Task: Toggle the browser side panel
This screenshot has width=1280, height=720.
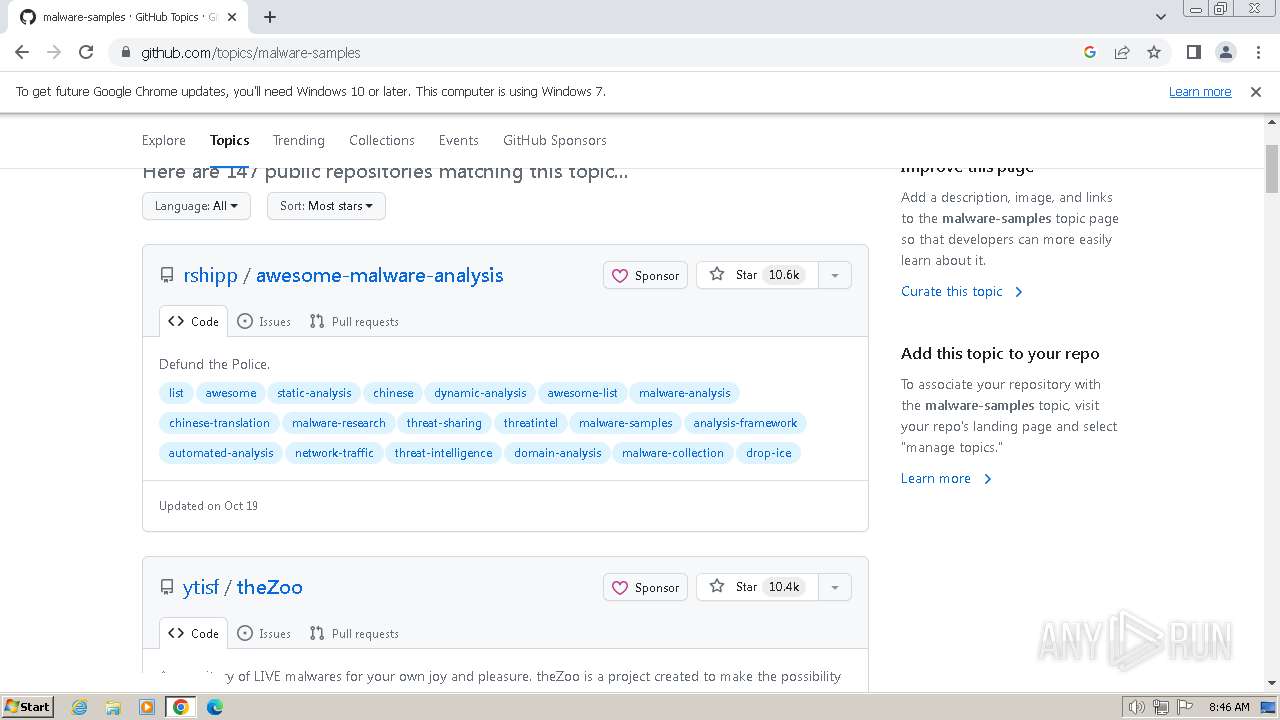Action: click(x=1193, y=52)
